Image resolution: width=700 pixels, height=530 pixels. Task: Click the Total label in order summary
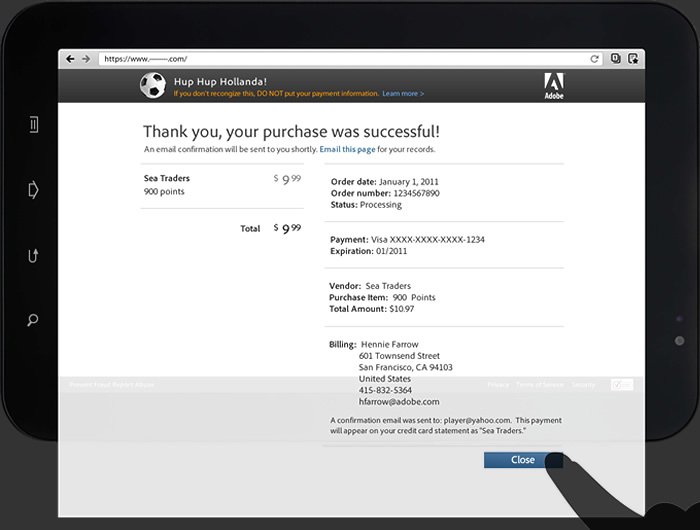(x=250, y=229)
